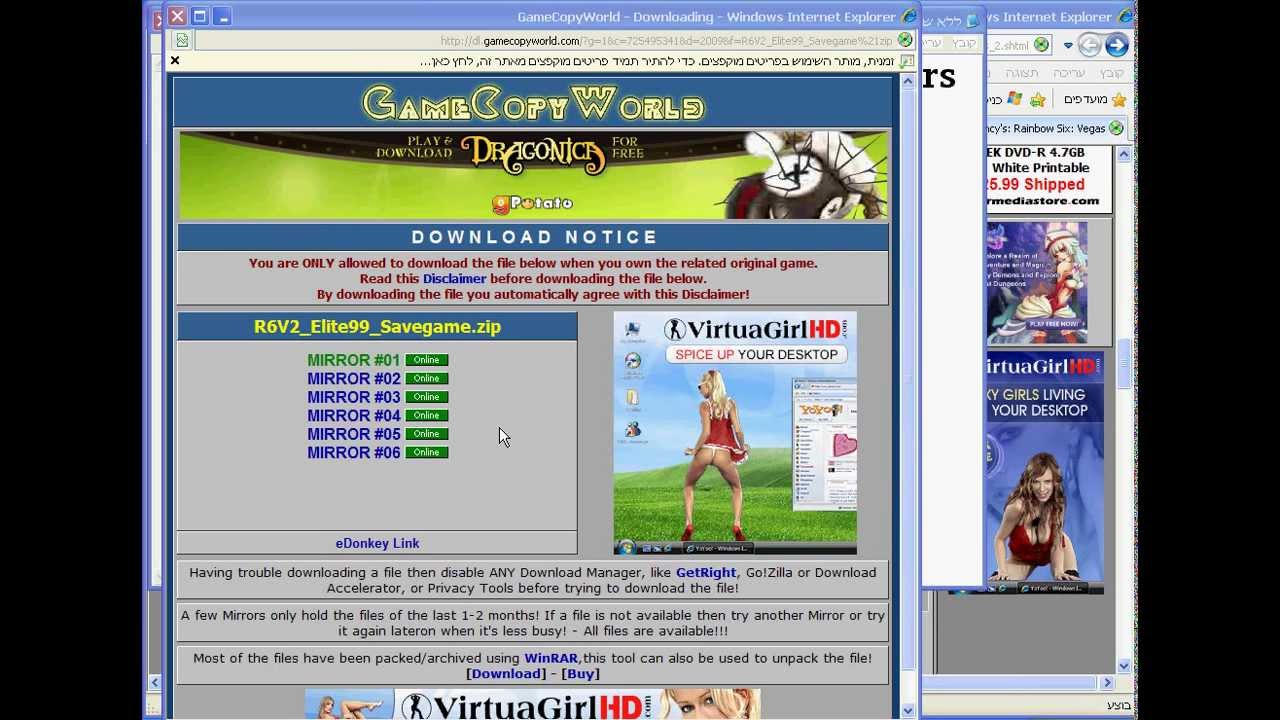Open the eDonkey Link

tap(377, 543)
